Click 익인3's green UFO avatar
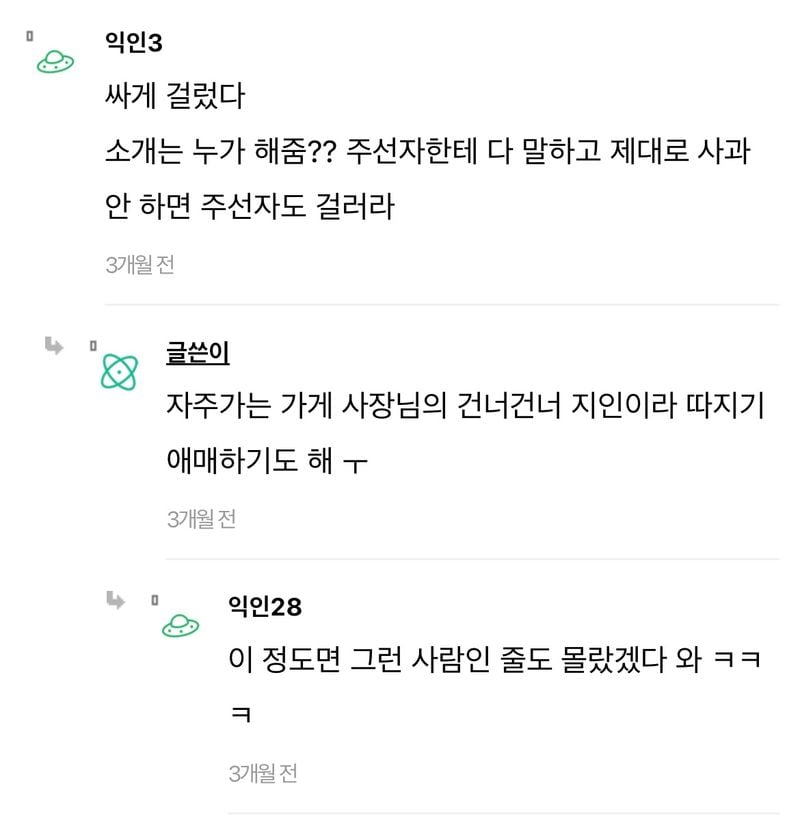The height and width of the screenshot is (816, 800). (56, 63)
